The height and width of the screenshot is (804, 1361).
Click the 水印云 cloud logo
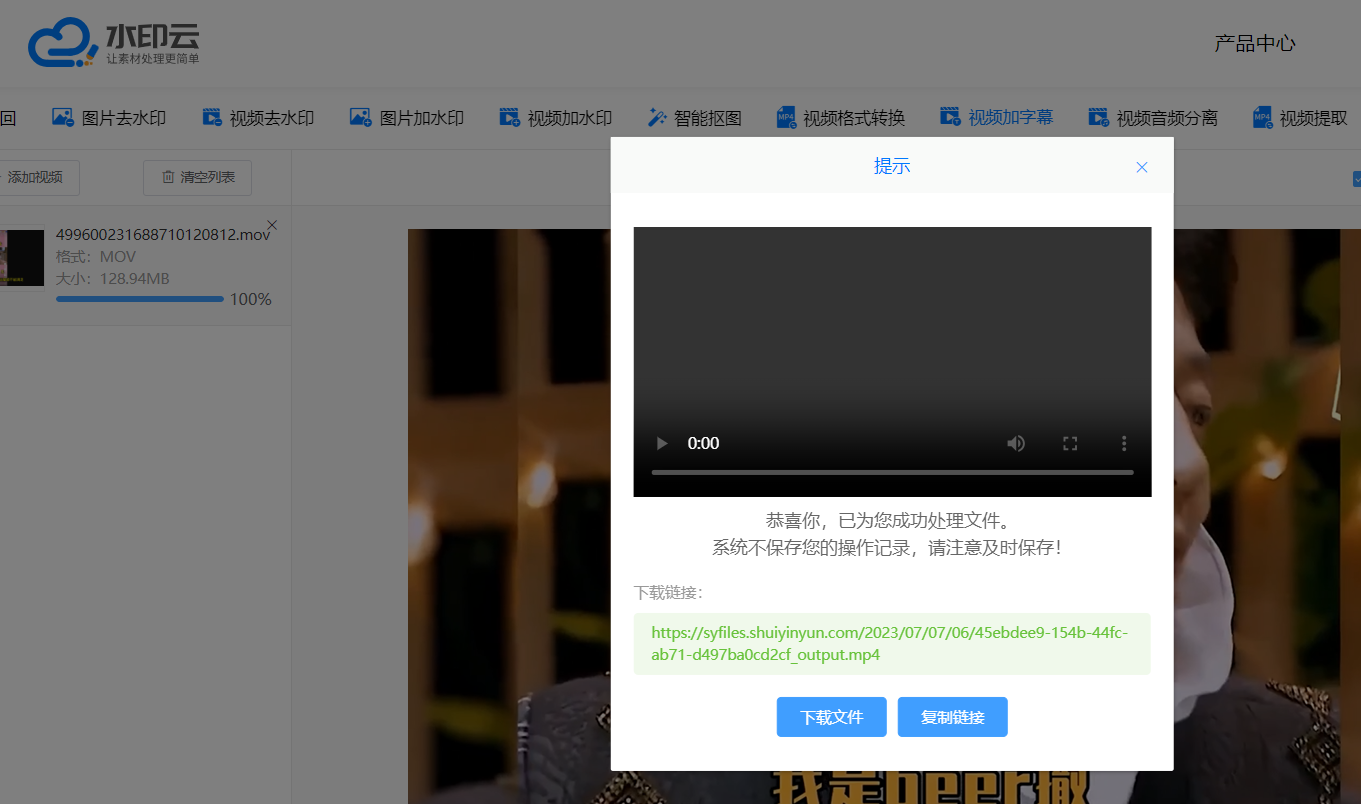point(113,44)
